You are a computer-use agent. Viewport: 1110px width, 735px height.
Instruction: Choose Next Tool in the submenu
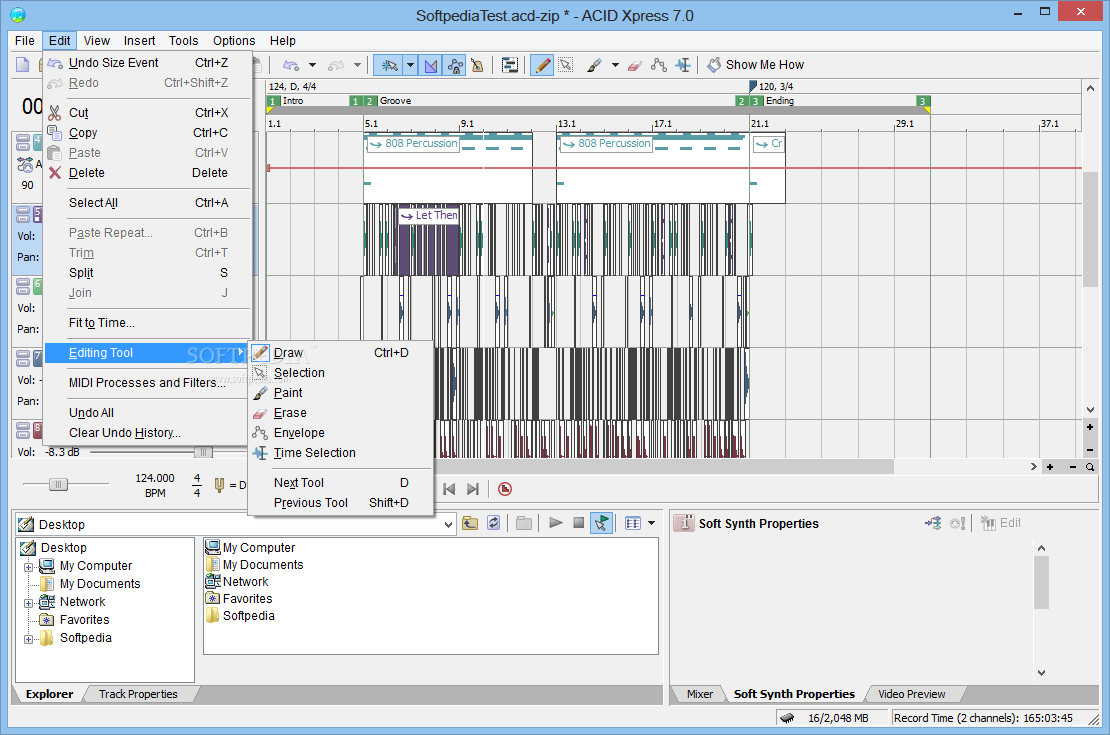pyautogui.click(x=341, y=482)
